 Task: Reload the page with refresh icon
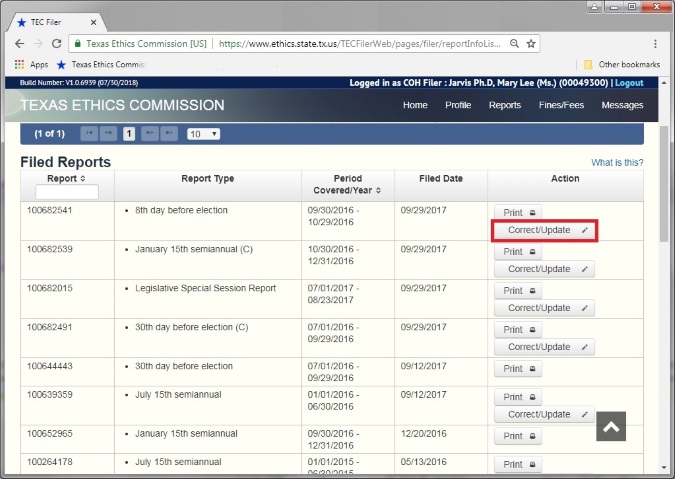pyautogui.click(x=56, y=44)
